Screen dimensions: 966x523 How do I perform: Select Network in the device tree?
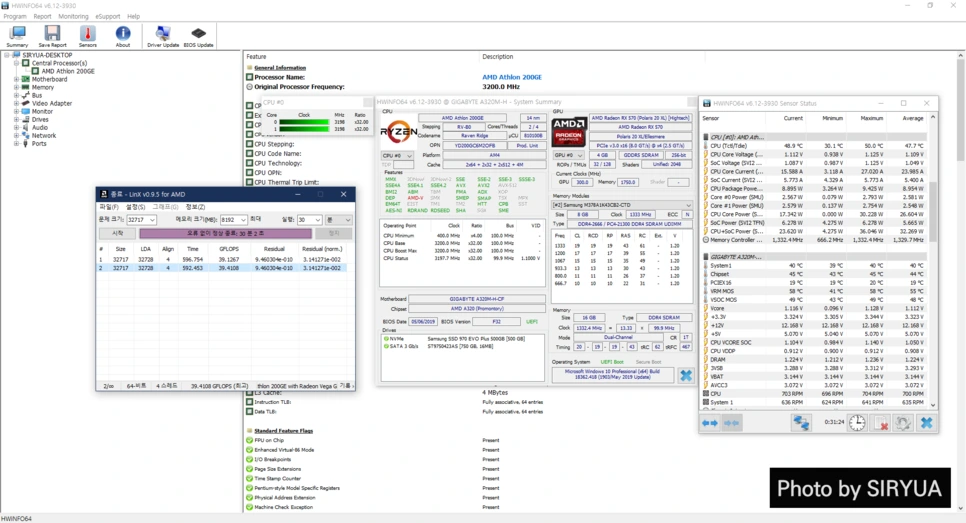tap(44, 136)
